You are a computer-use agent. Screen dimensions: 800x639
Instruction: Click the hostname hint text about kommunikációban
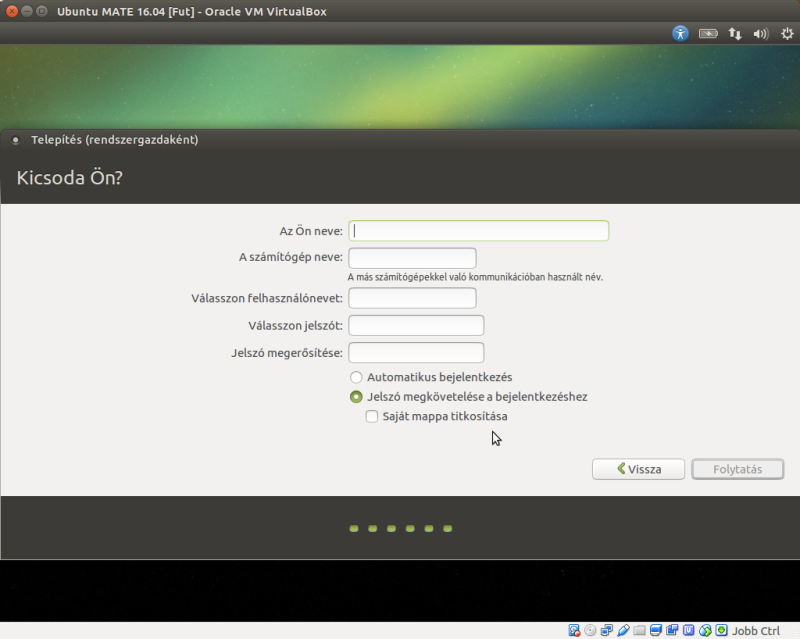(475, 277)
